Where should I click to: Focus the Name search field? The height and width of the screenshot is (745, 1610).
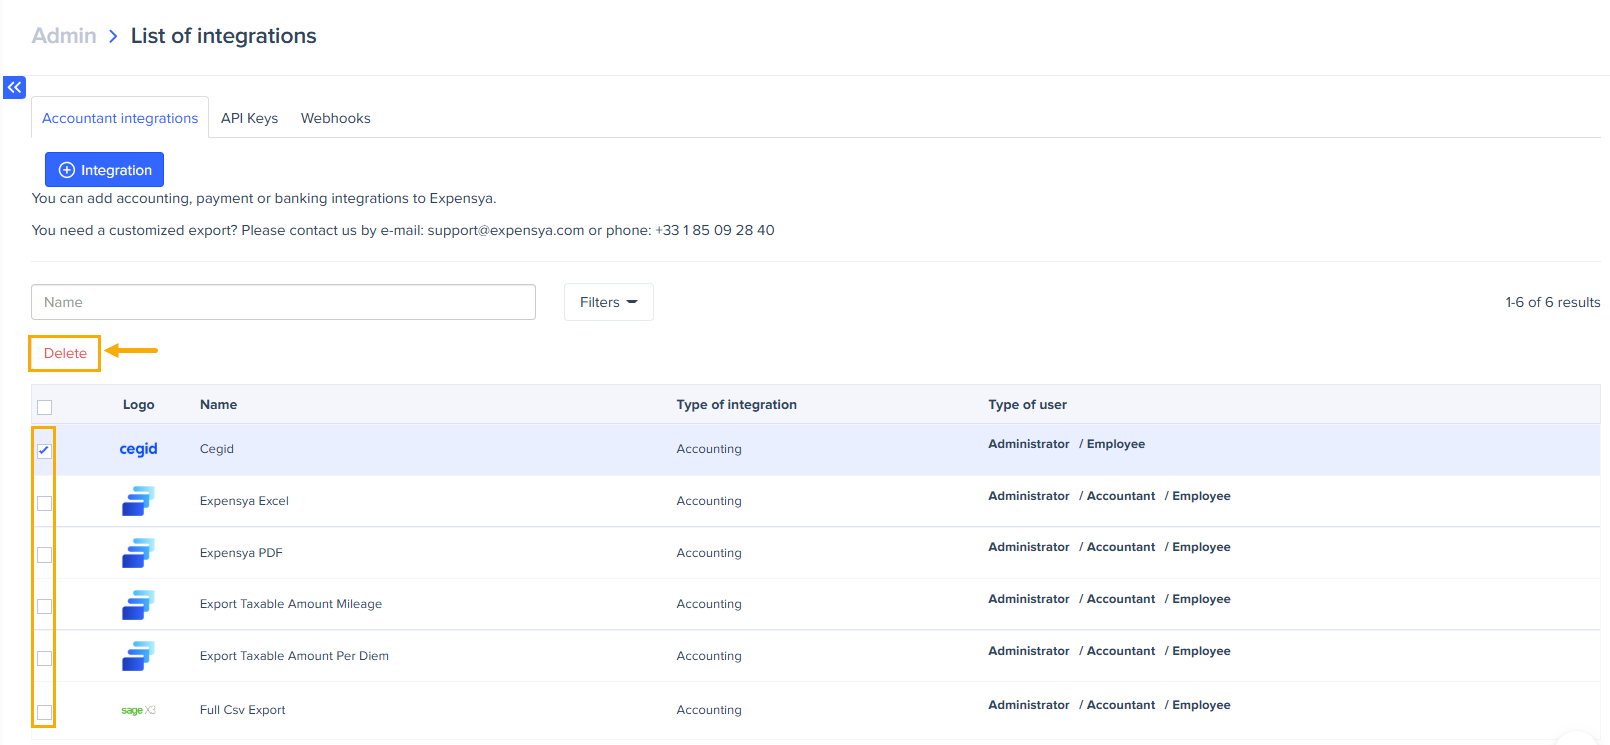pos(283,302)
